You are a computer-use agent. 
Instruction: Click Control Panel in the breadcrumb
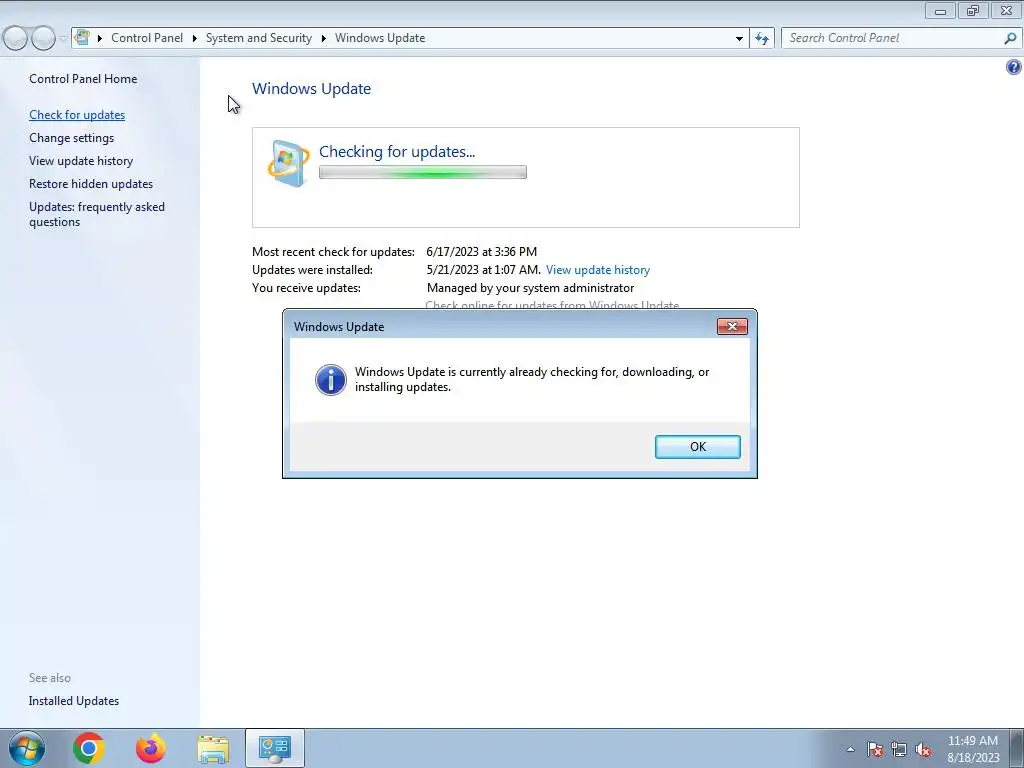[x=147, y=38]
